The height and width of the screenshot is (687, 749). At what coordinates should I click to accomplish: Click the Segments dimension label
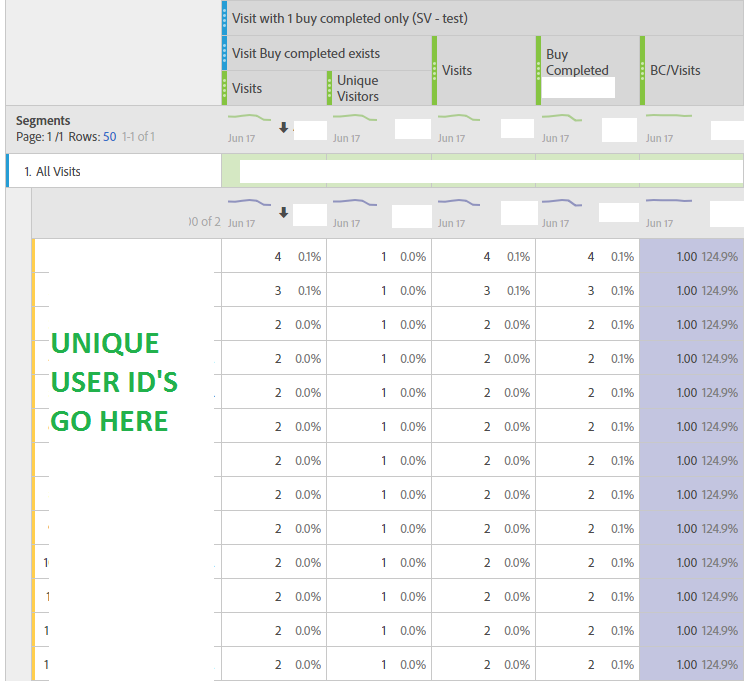tap(43, 121)
